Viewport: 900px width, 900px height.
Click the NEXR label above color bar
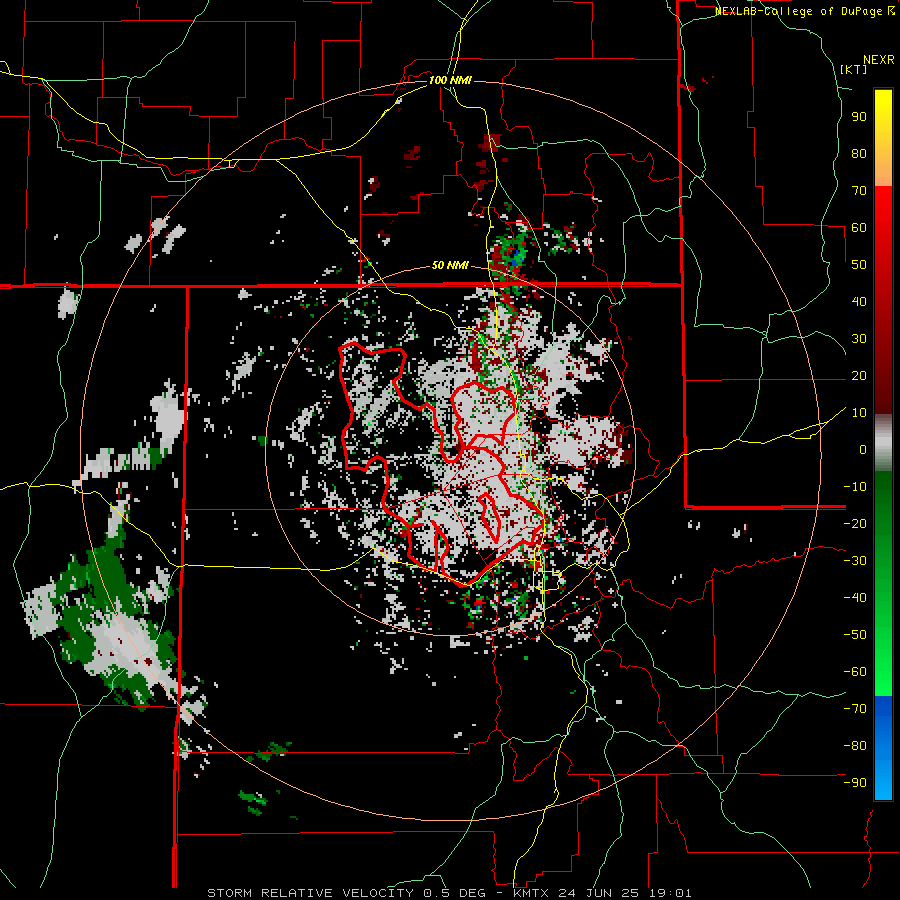pos(879,60)
